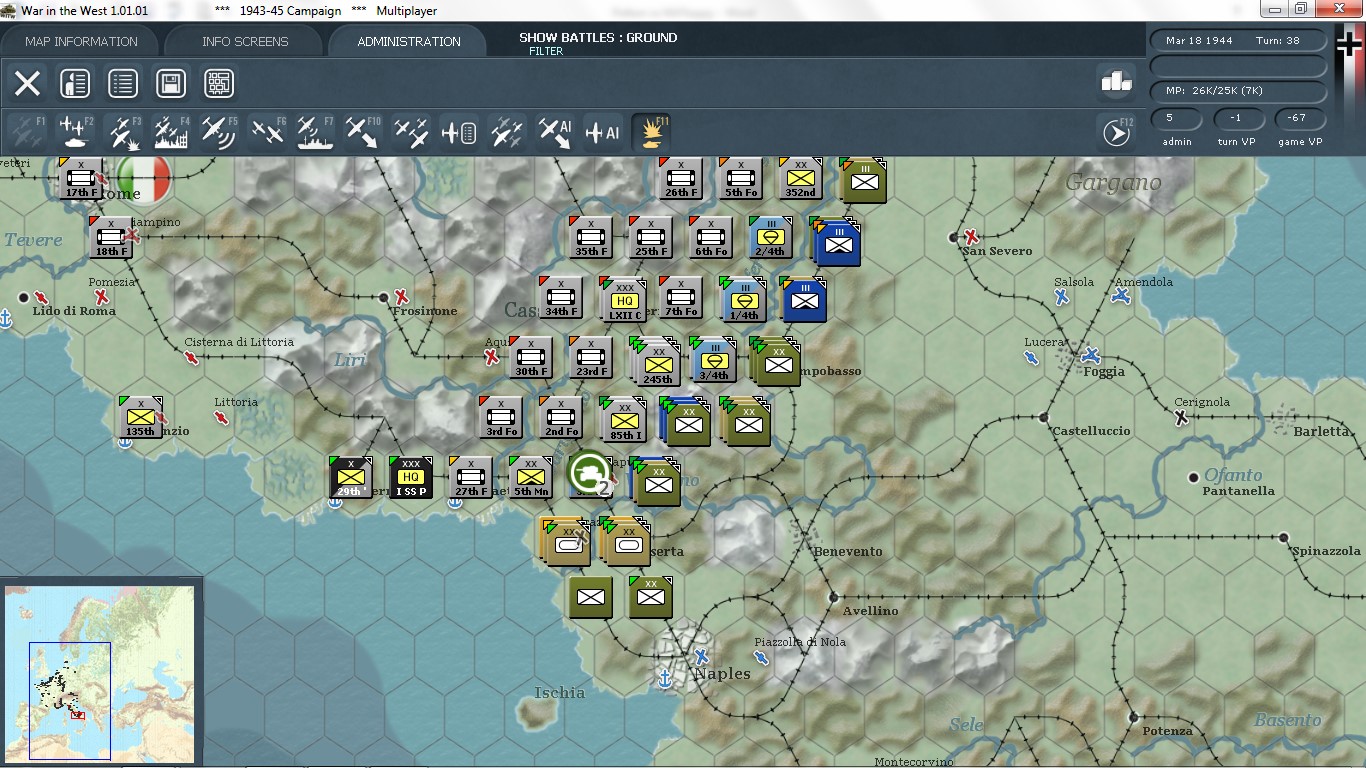Click the turn VP value -1
The image size is (1366, 768).
[x=1239, y=118]
